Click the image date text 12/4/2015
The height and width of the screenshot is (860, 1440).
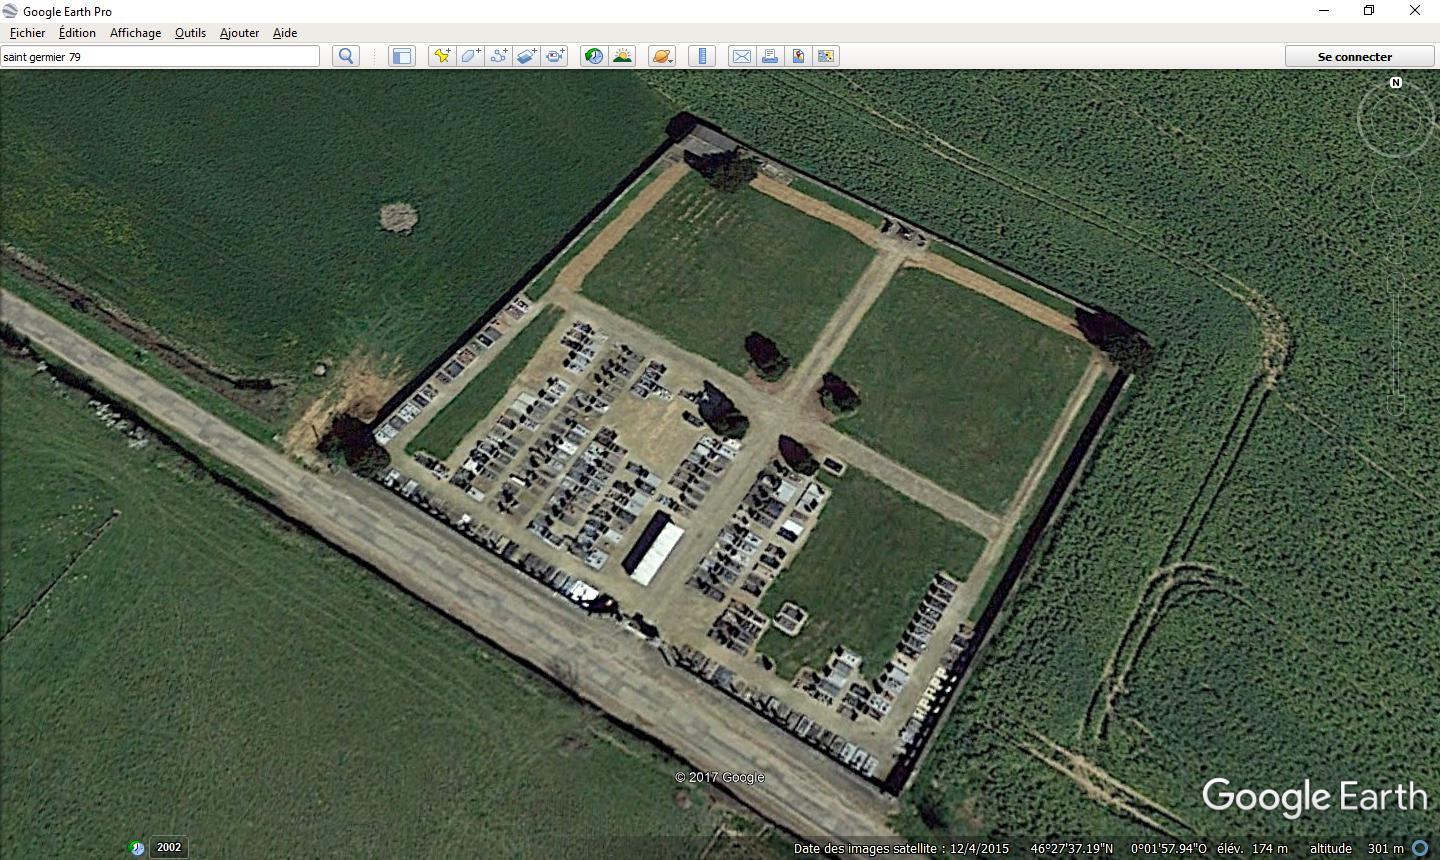[x=979, y=848]
